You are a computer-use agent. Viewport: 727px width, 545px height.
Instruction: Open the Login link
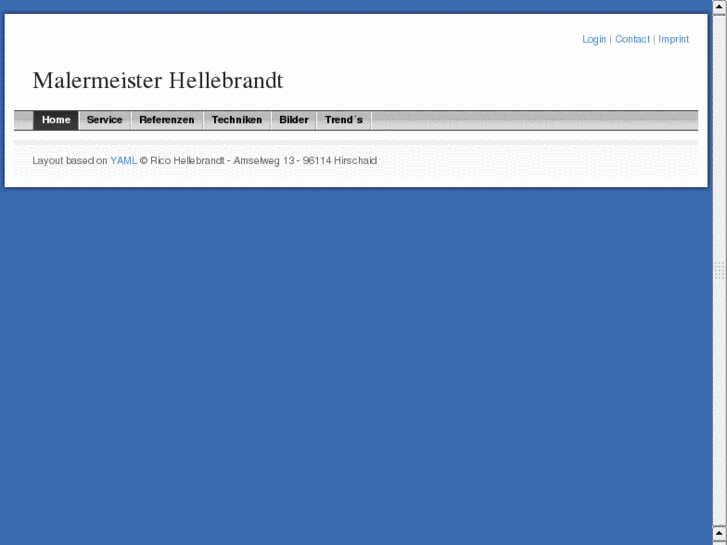[x=594, y=39]
